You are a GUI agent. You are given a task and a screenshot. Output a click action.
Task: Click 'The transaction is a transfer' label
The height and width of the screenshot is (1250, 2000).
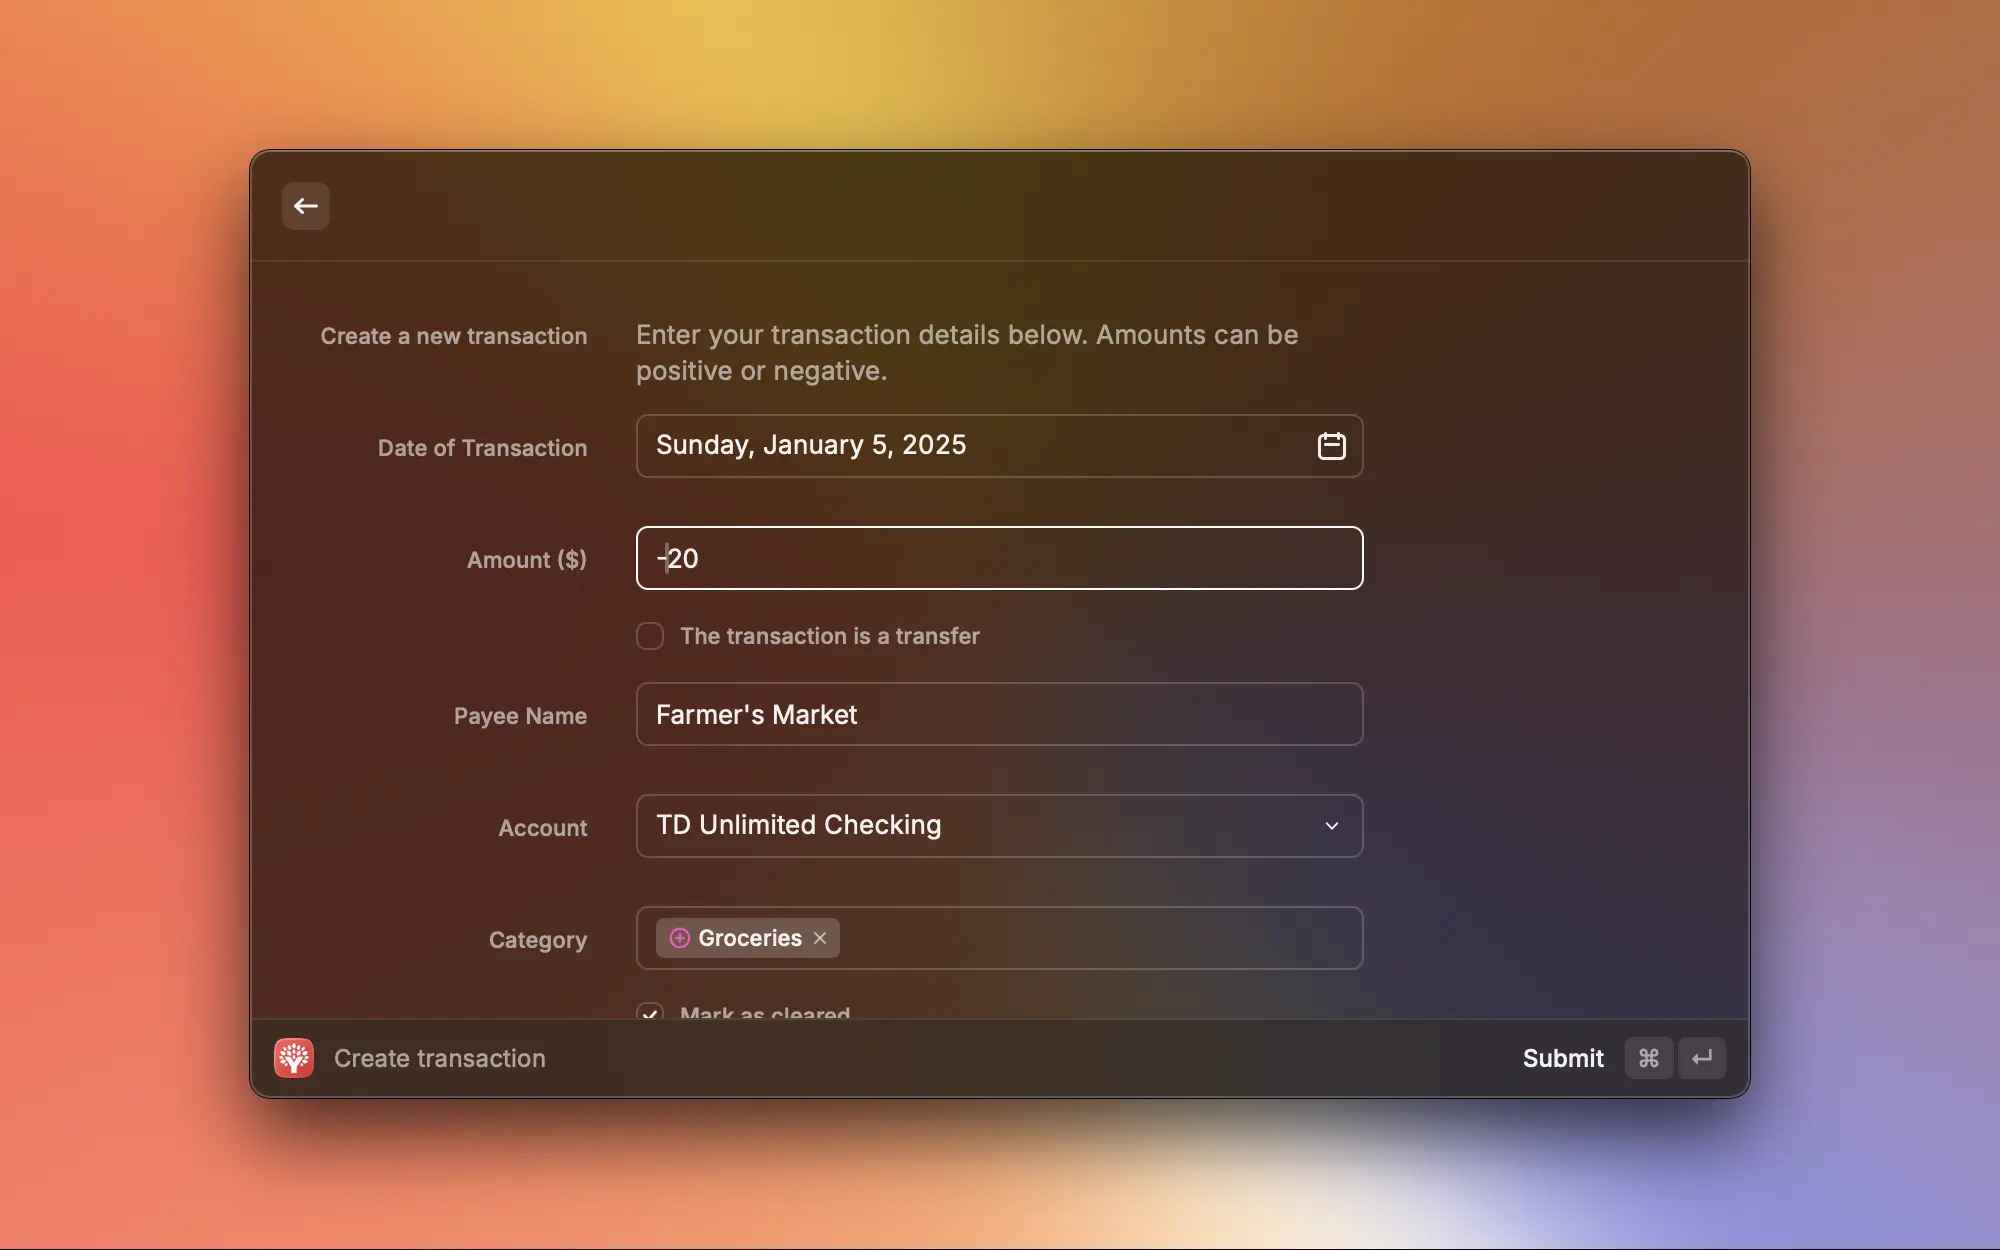[x=829, y=636]
